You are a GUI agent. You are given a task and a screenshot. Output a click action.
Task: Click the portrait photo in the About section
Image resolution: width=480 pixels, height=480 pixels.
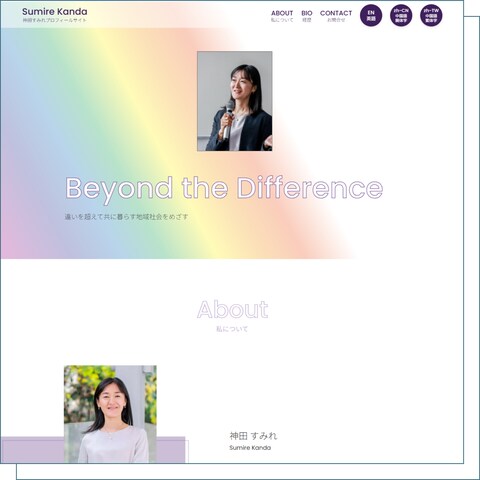click(x=110, y=414)
